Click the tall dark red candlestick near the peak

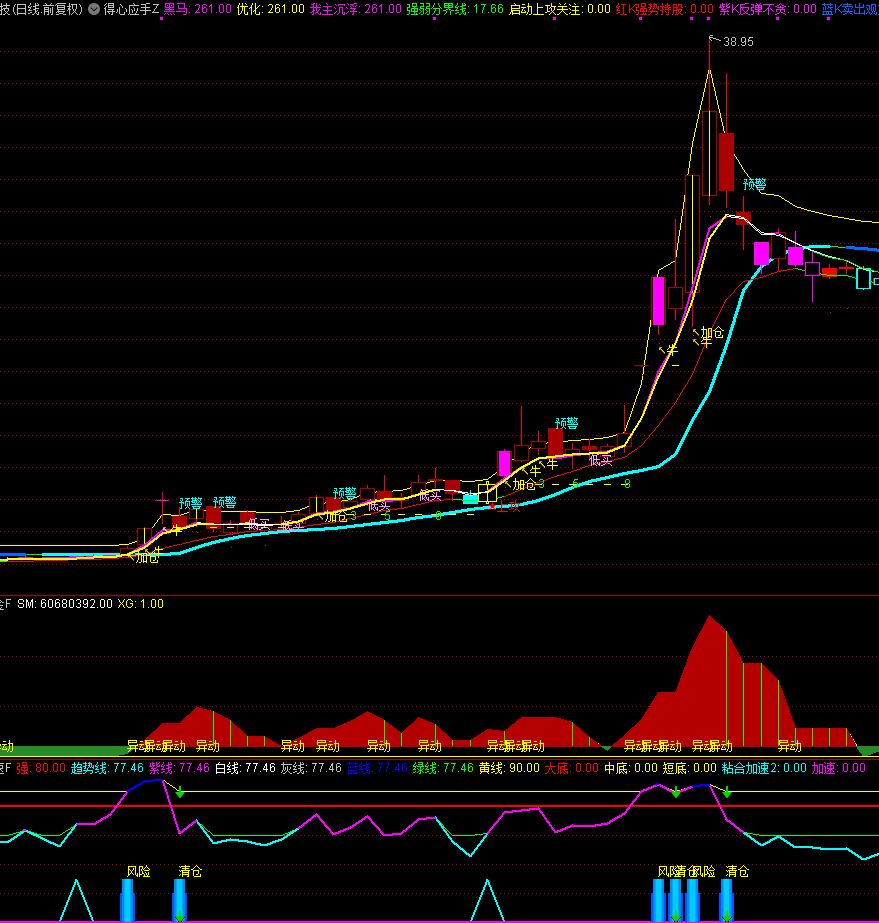tap(726, 160)
